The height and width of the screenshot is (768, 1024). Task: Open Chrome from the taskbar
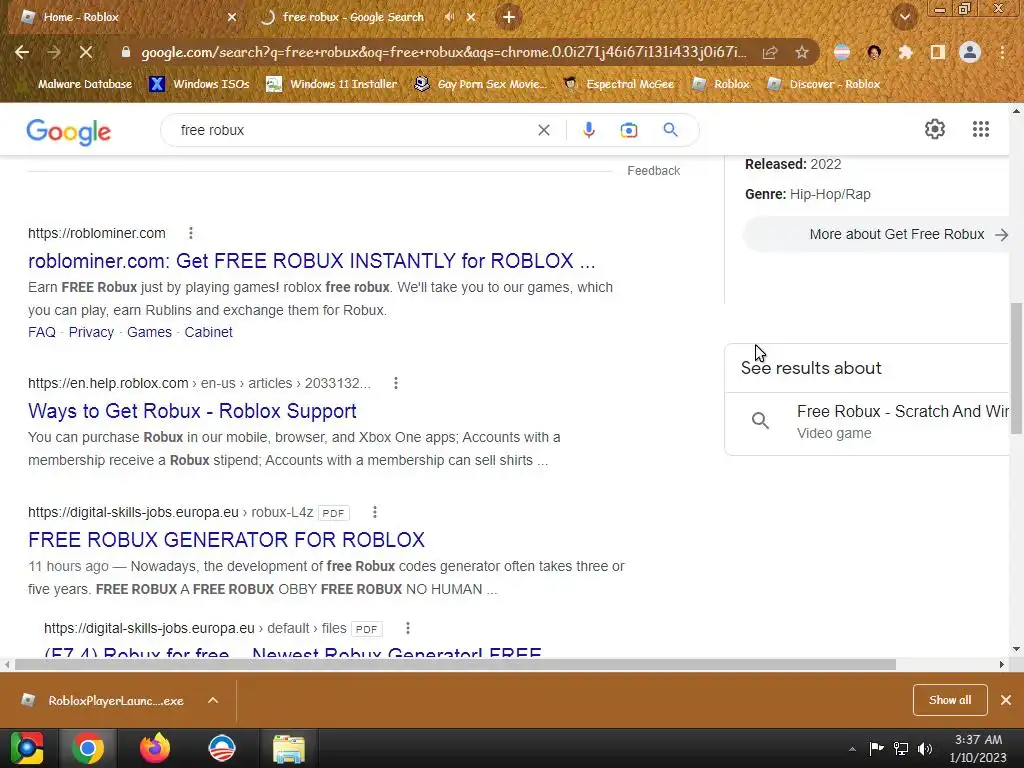pos(88,748)
